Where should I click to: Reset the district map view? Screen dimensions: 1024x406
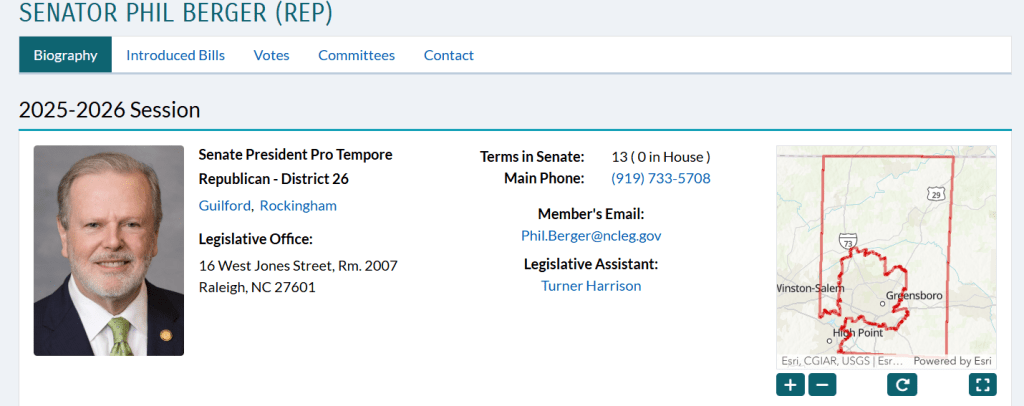(902, 385)
